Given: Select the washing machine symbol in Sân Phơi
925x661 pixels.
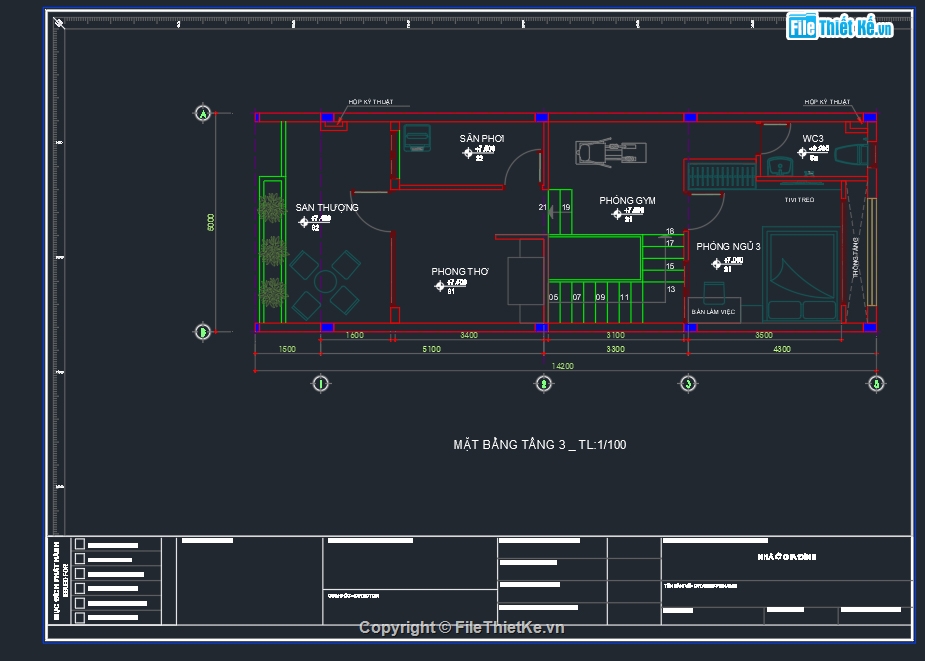Looking at the screenshot, I should (x=417, y=137).
